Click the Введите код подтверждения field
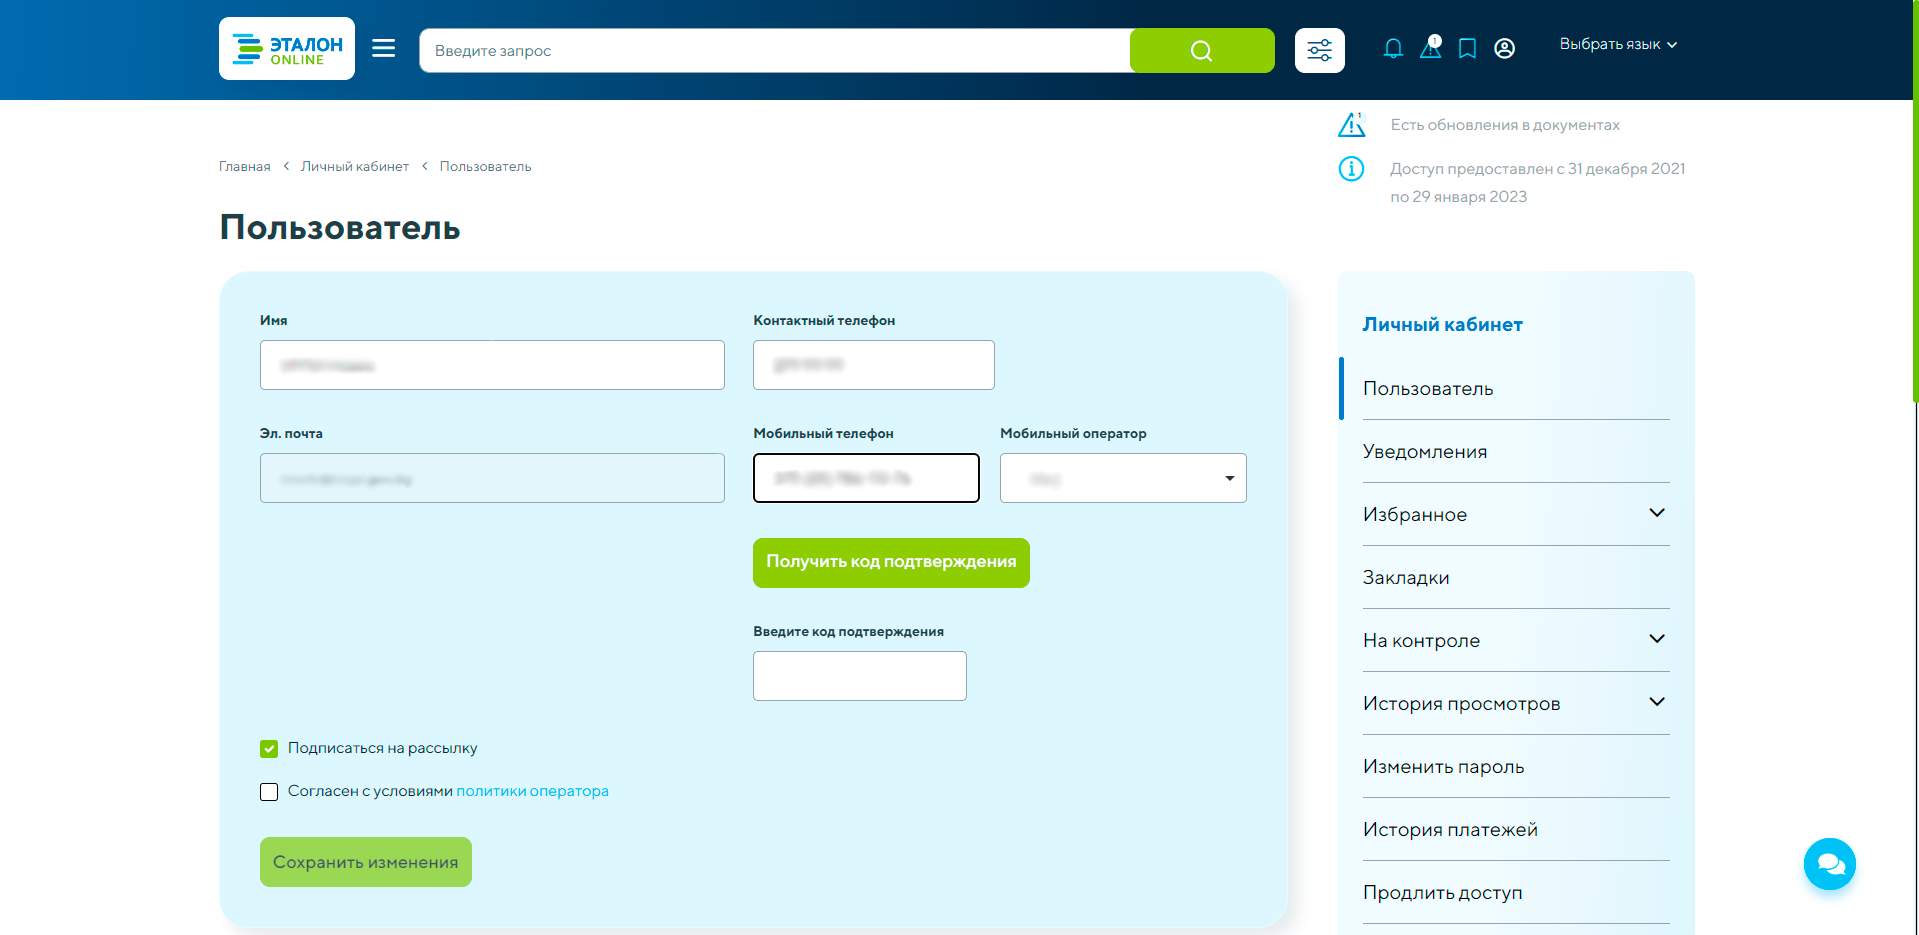Screen dimensions: 1919x935 [x=860, y=676]
